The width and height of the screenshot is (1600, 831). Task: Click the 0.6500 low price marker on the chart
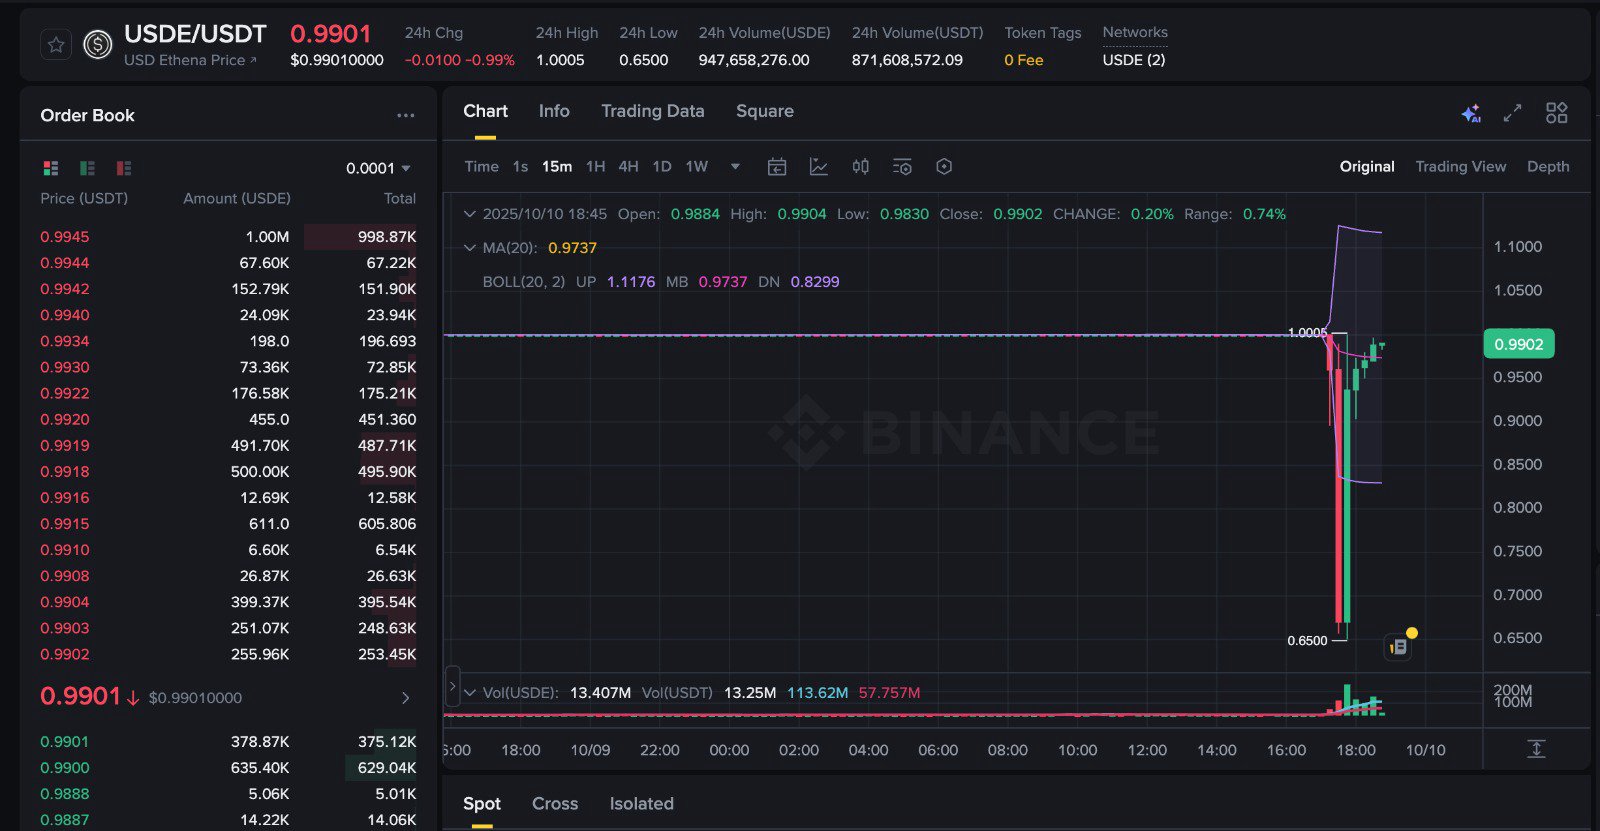[1307, 641]
